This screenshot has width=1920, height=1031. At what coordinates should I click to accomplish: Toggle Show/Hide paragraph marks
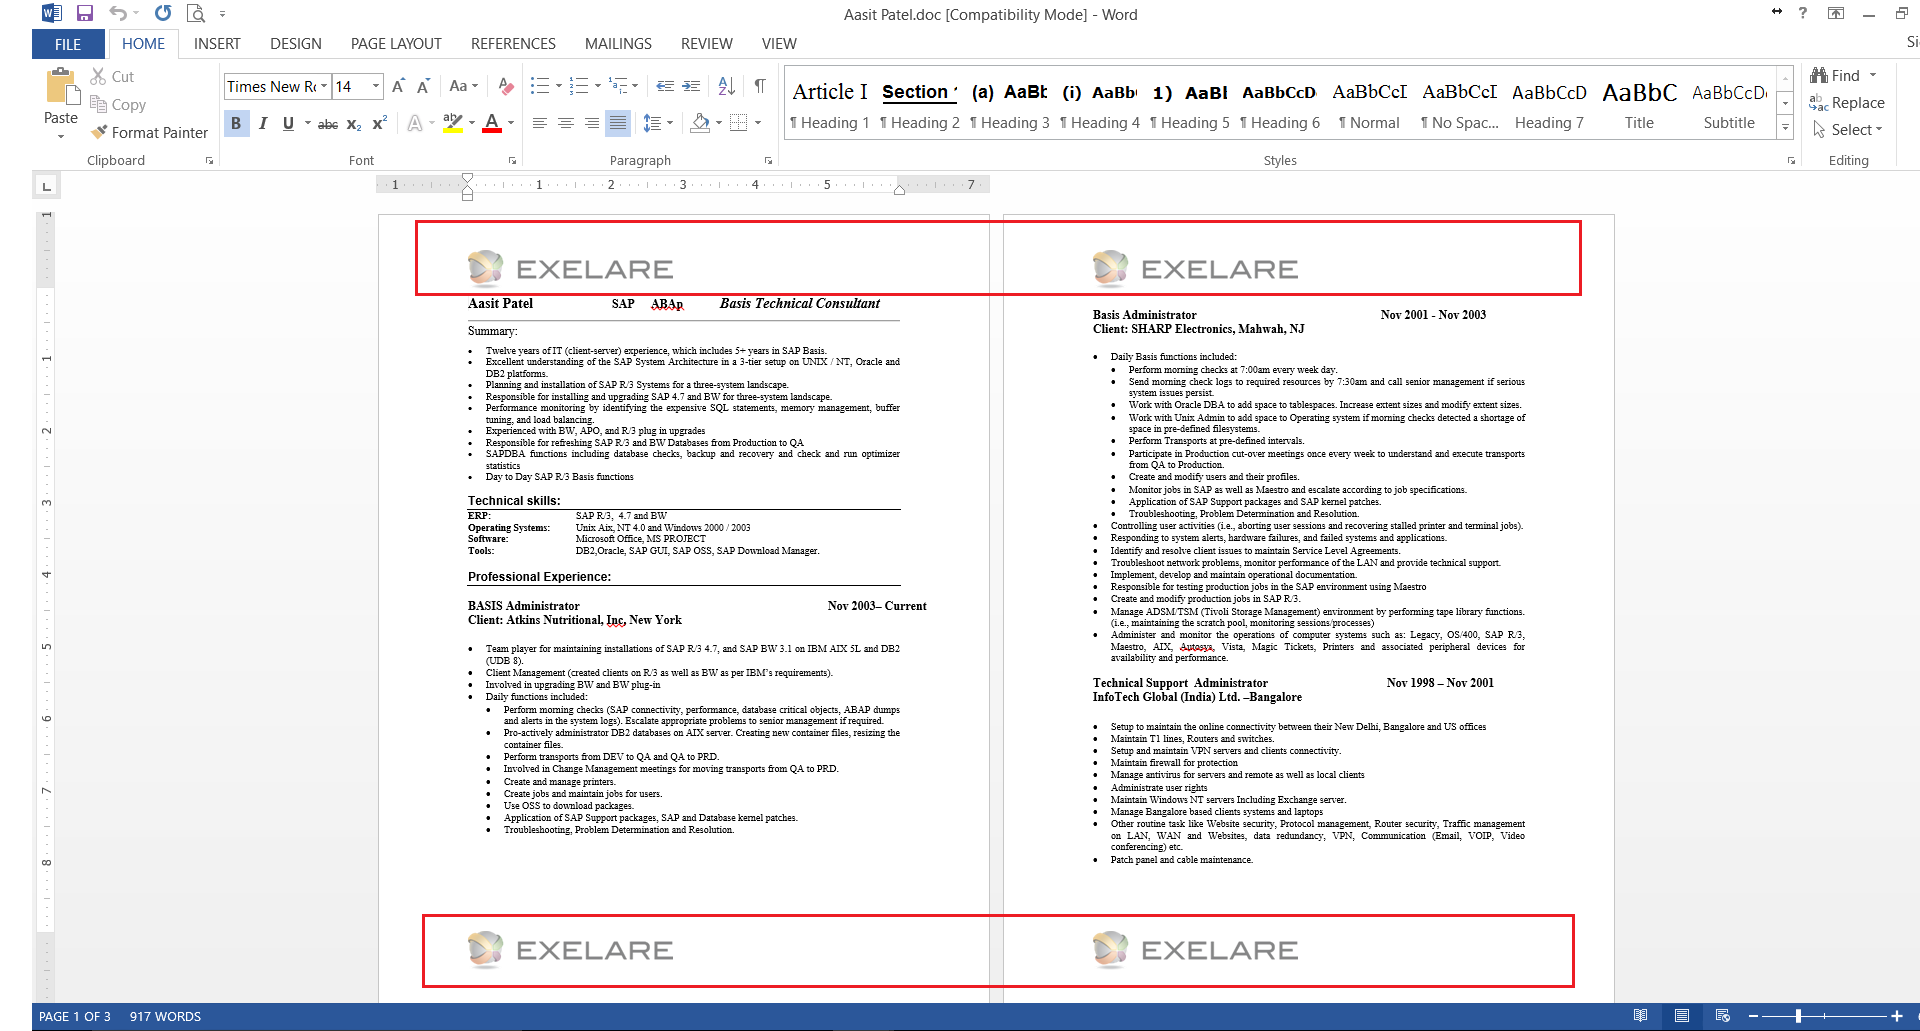(x=760, y=86)
